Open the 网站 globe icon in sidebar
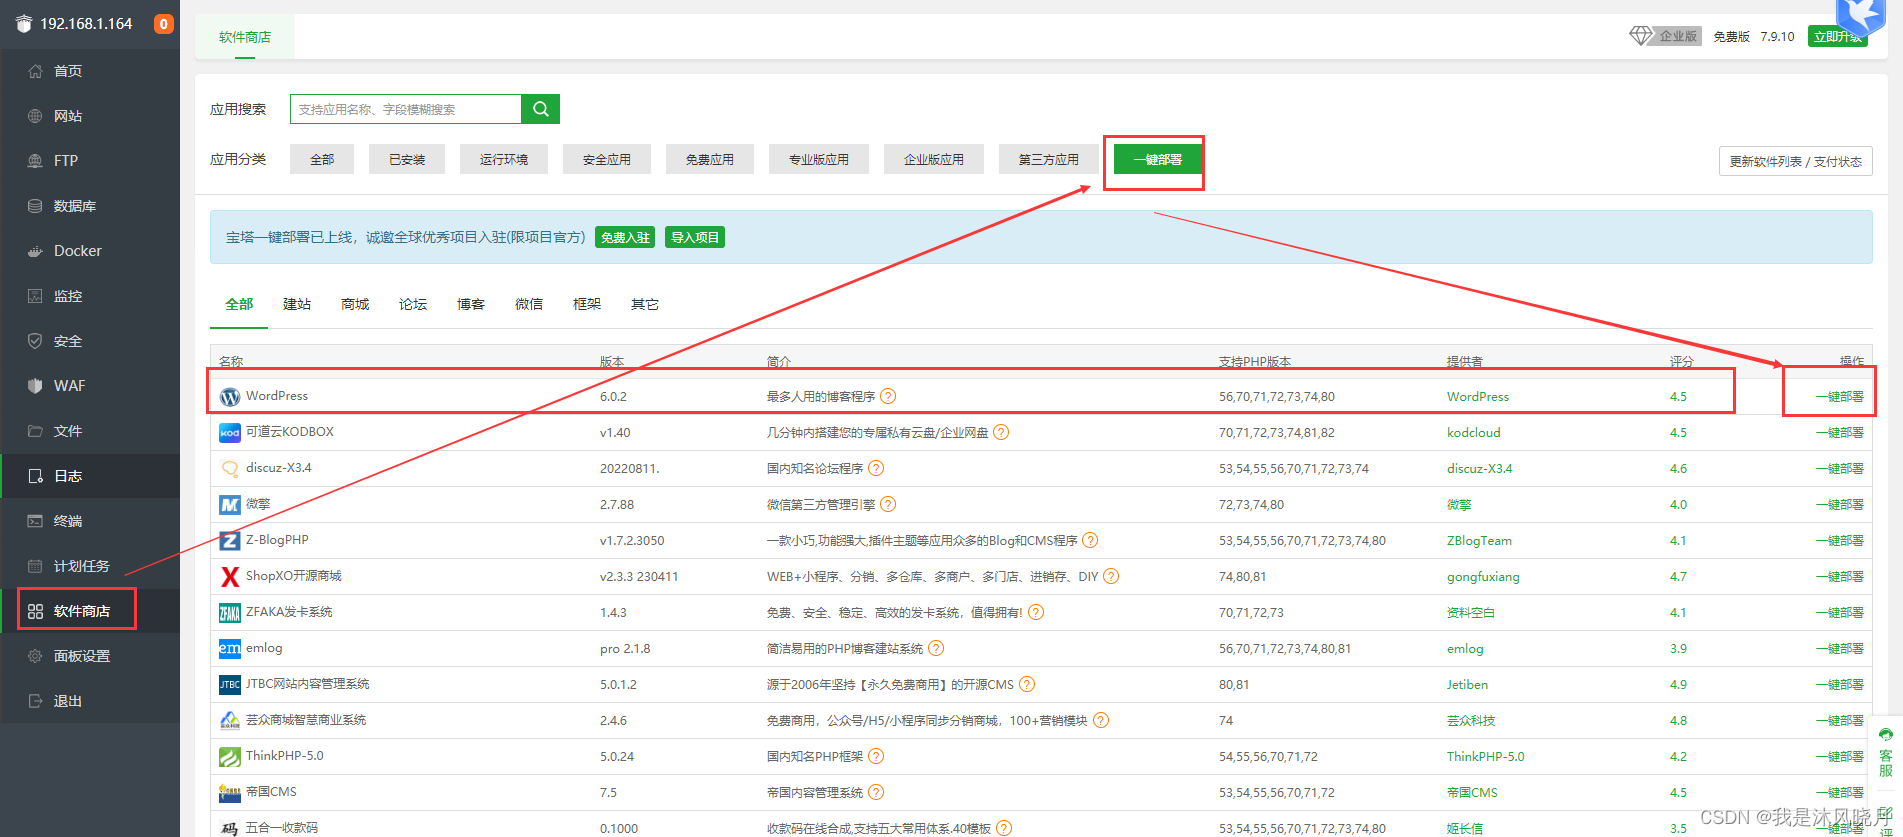Image resolution: width=1903 pixels, height=837 pixels. coord(36,116)
